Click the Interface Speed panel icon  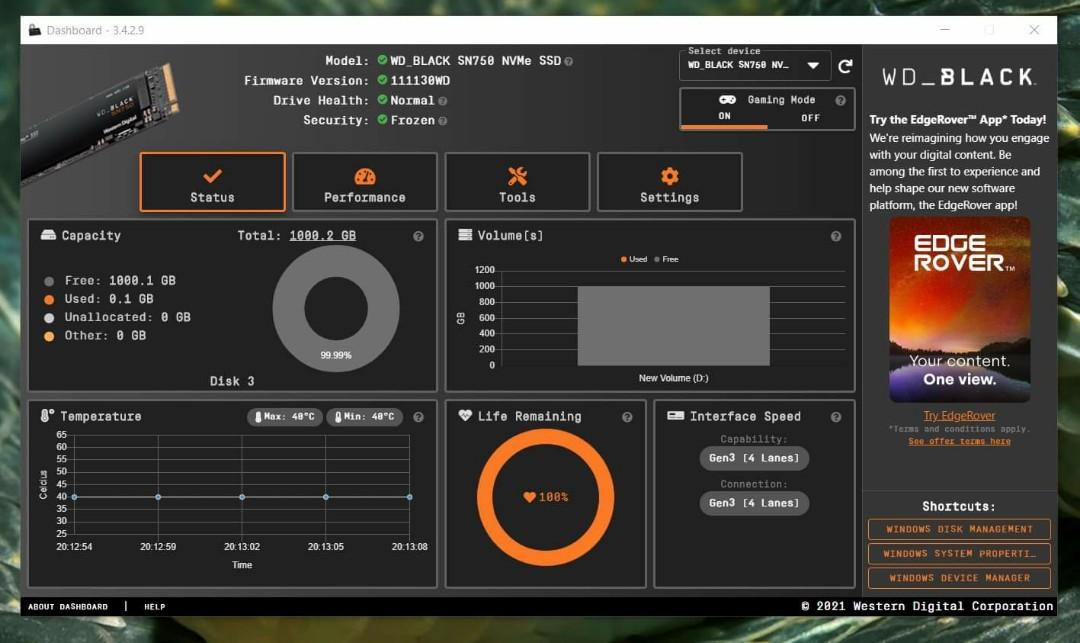tap(676, 416)
